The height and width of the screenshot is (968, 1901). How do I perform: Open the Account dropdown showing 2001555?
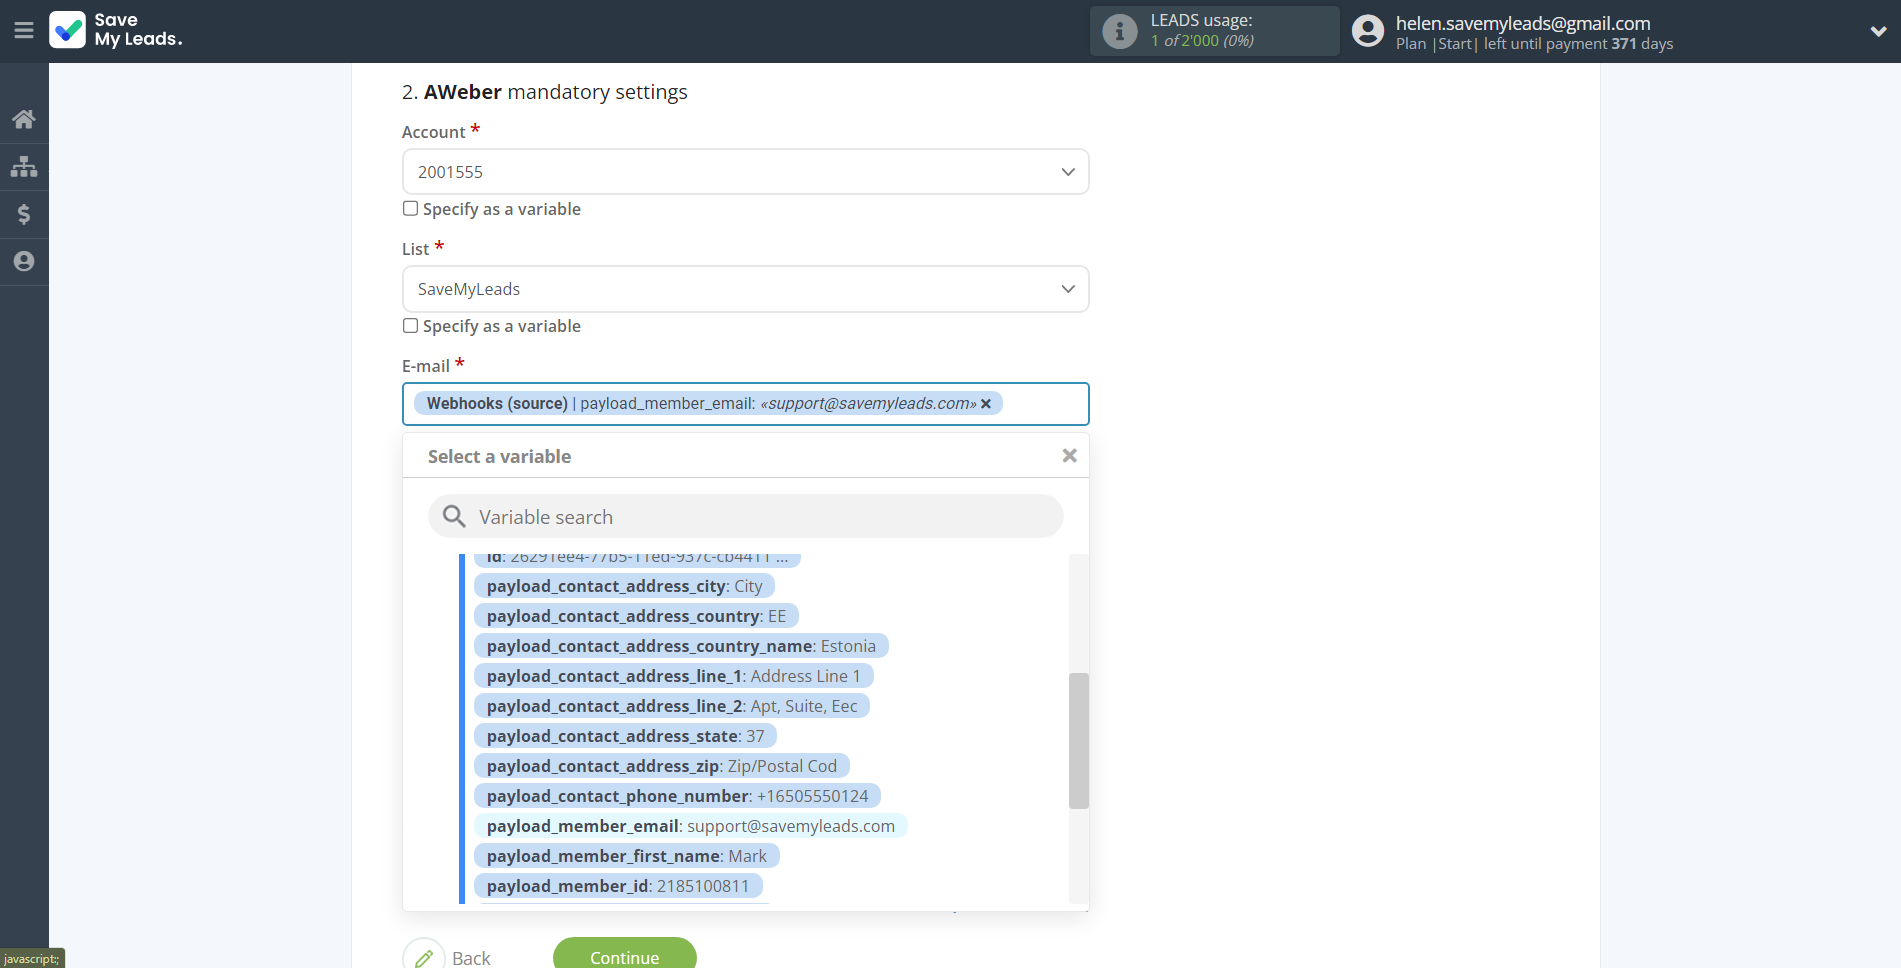745,172
